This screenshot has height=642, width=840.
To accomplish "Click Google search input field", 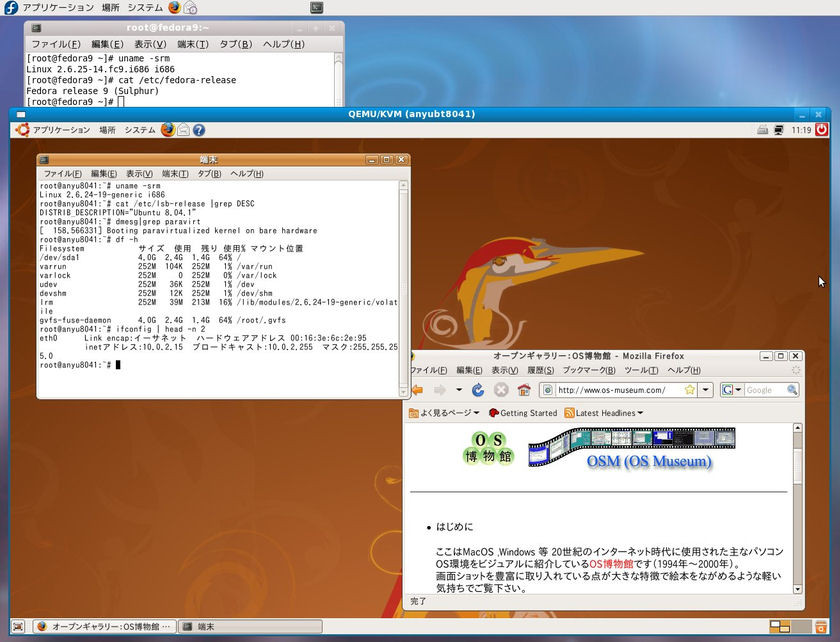I will pos(764,390).
